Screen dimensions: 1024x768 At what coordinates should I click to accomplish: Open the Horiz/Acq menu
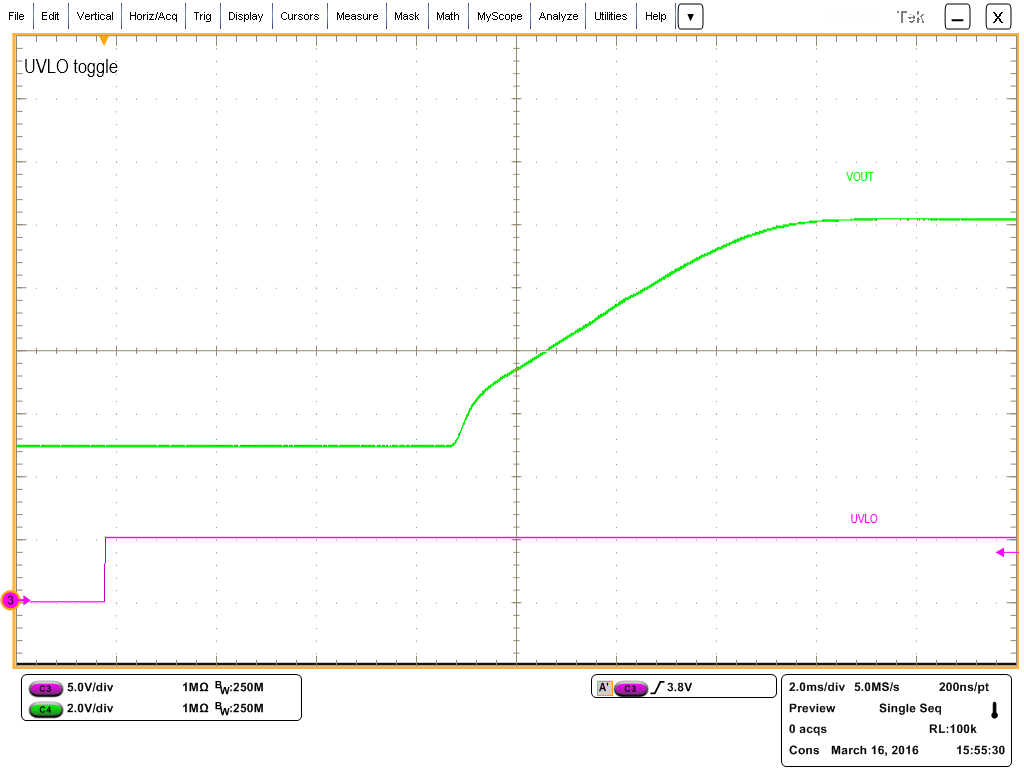click(152, 16)
